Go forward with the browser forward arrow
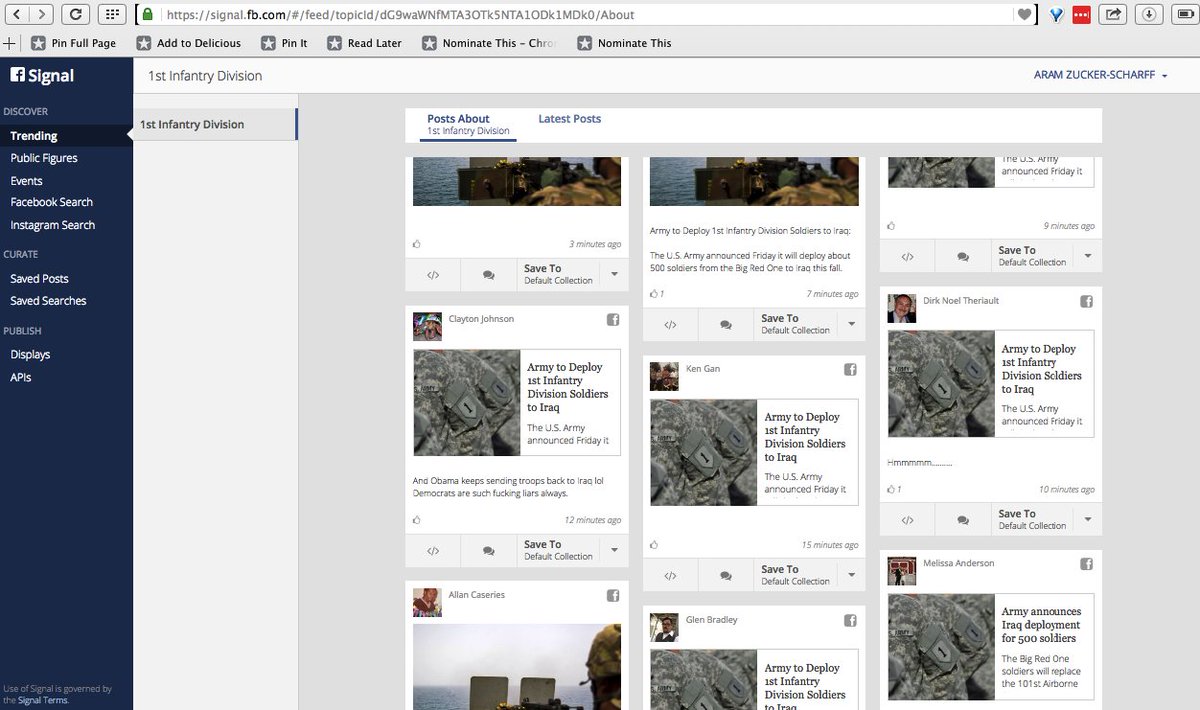 [42, 14]
